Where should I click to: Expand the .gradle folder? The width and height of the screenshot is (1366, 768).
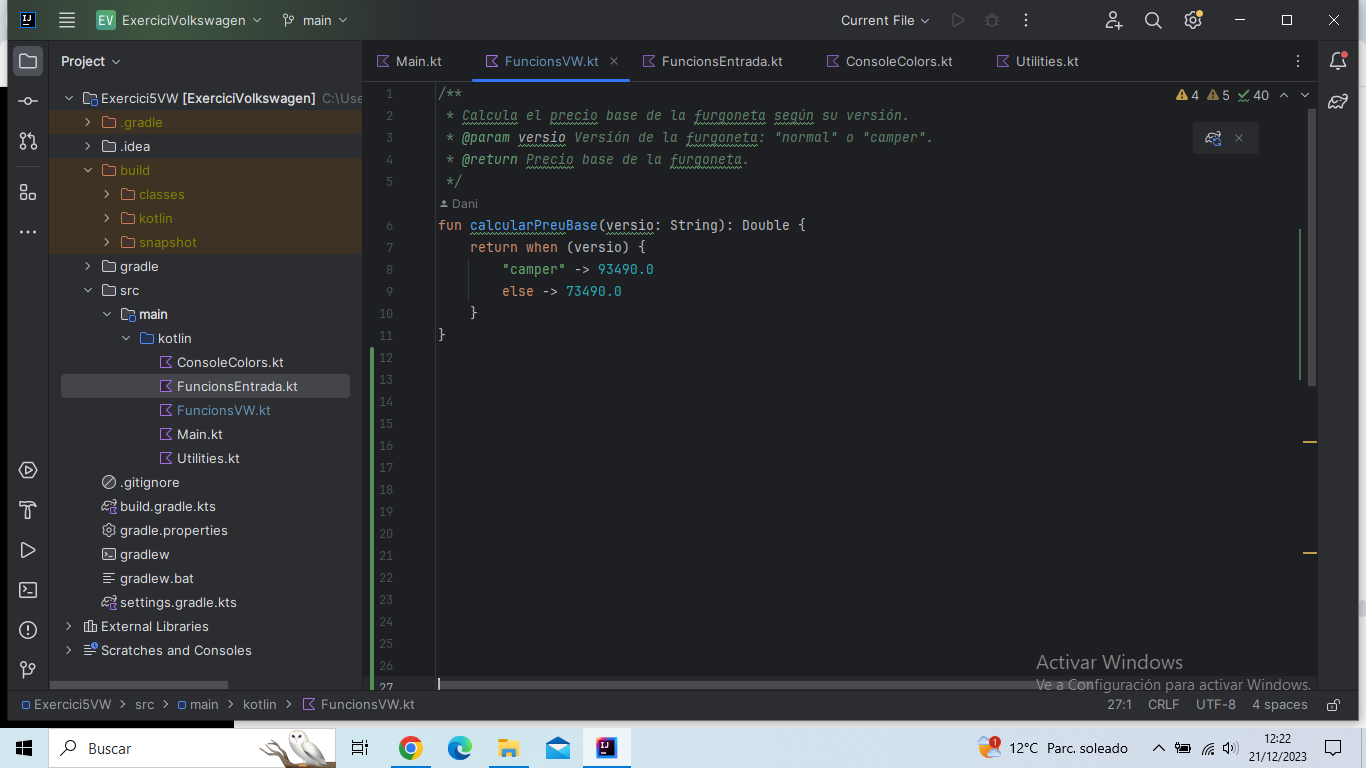[88, 122]
